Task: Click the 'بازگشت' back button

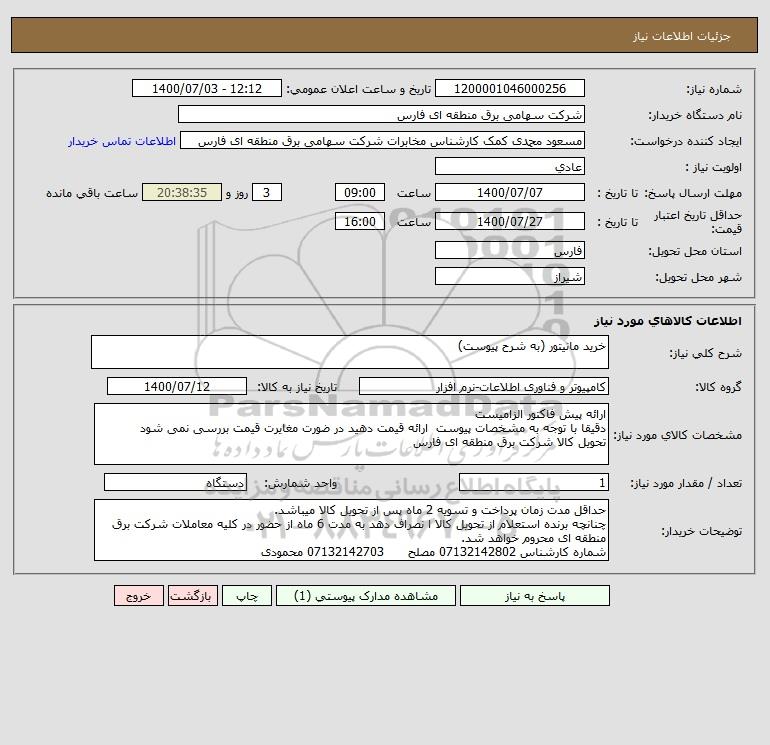Action: (x=192, y=596)
